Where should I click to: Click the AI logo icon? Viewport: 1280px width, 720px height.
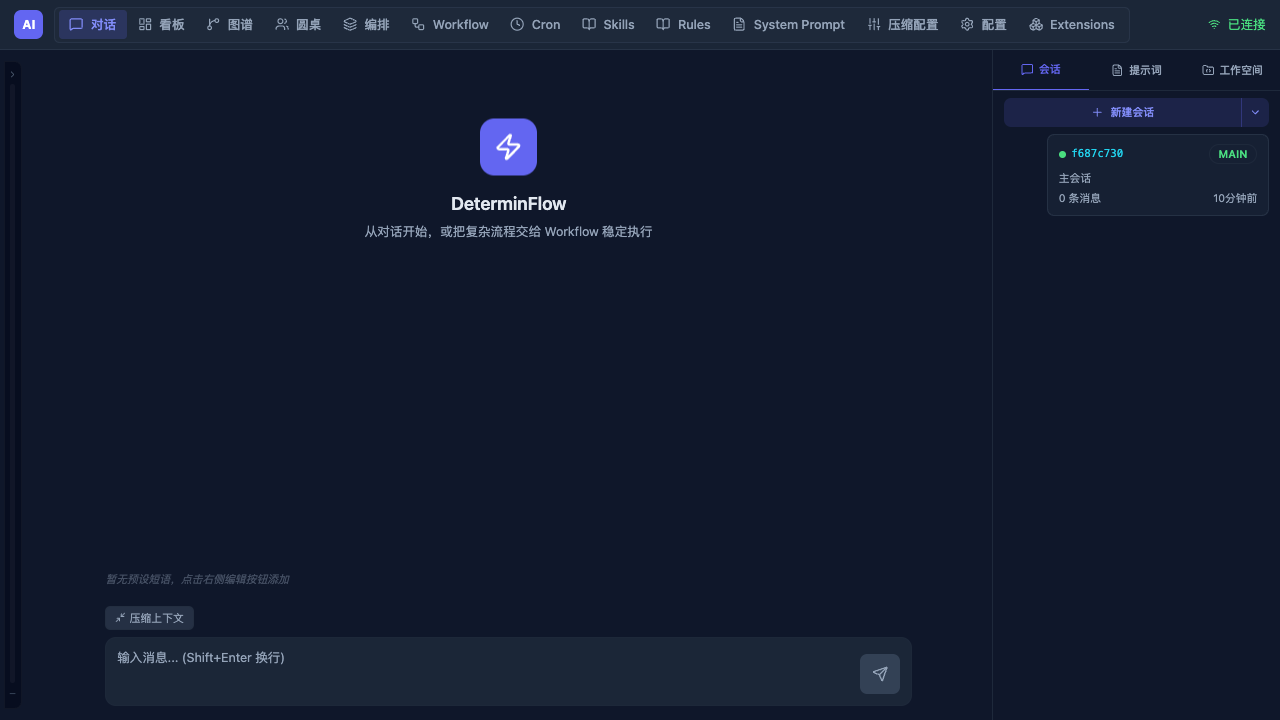coord(28,25)
